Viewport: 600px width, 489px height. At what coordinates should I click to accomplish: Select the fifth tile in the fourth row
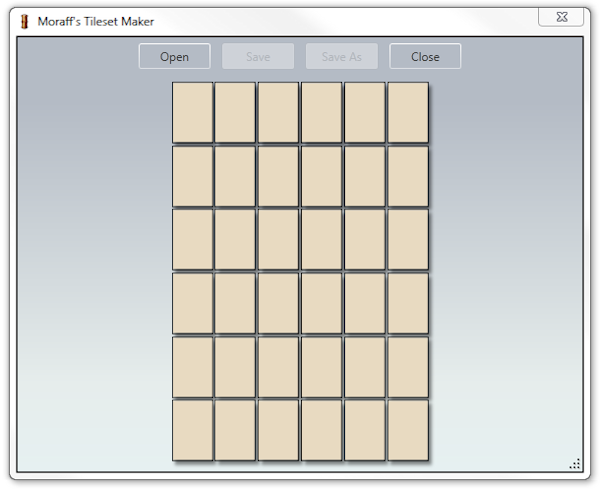[x=365, y=303]
